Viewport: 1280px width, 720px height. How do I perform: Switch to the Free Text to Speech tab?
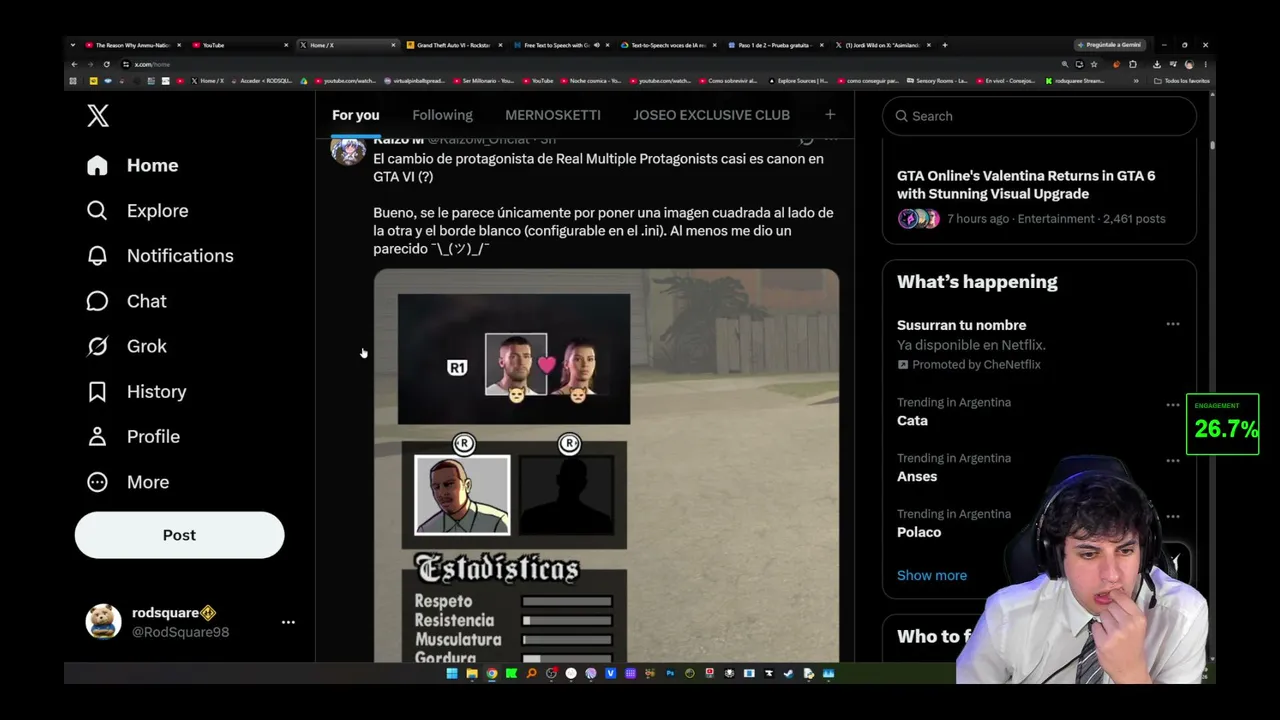pos(560,45)
